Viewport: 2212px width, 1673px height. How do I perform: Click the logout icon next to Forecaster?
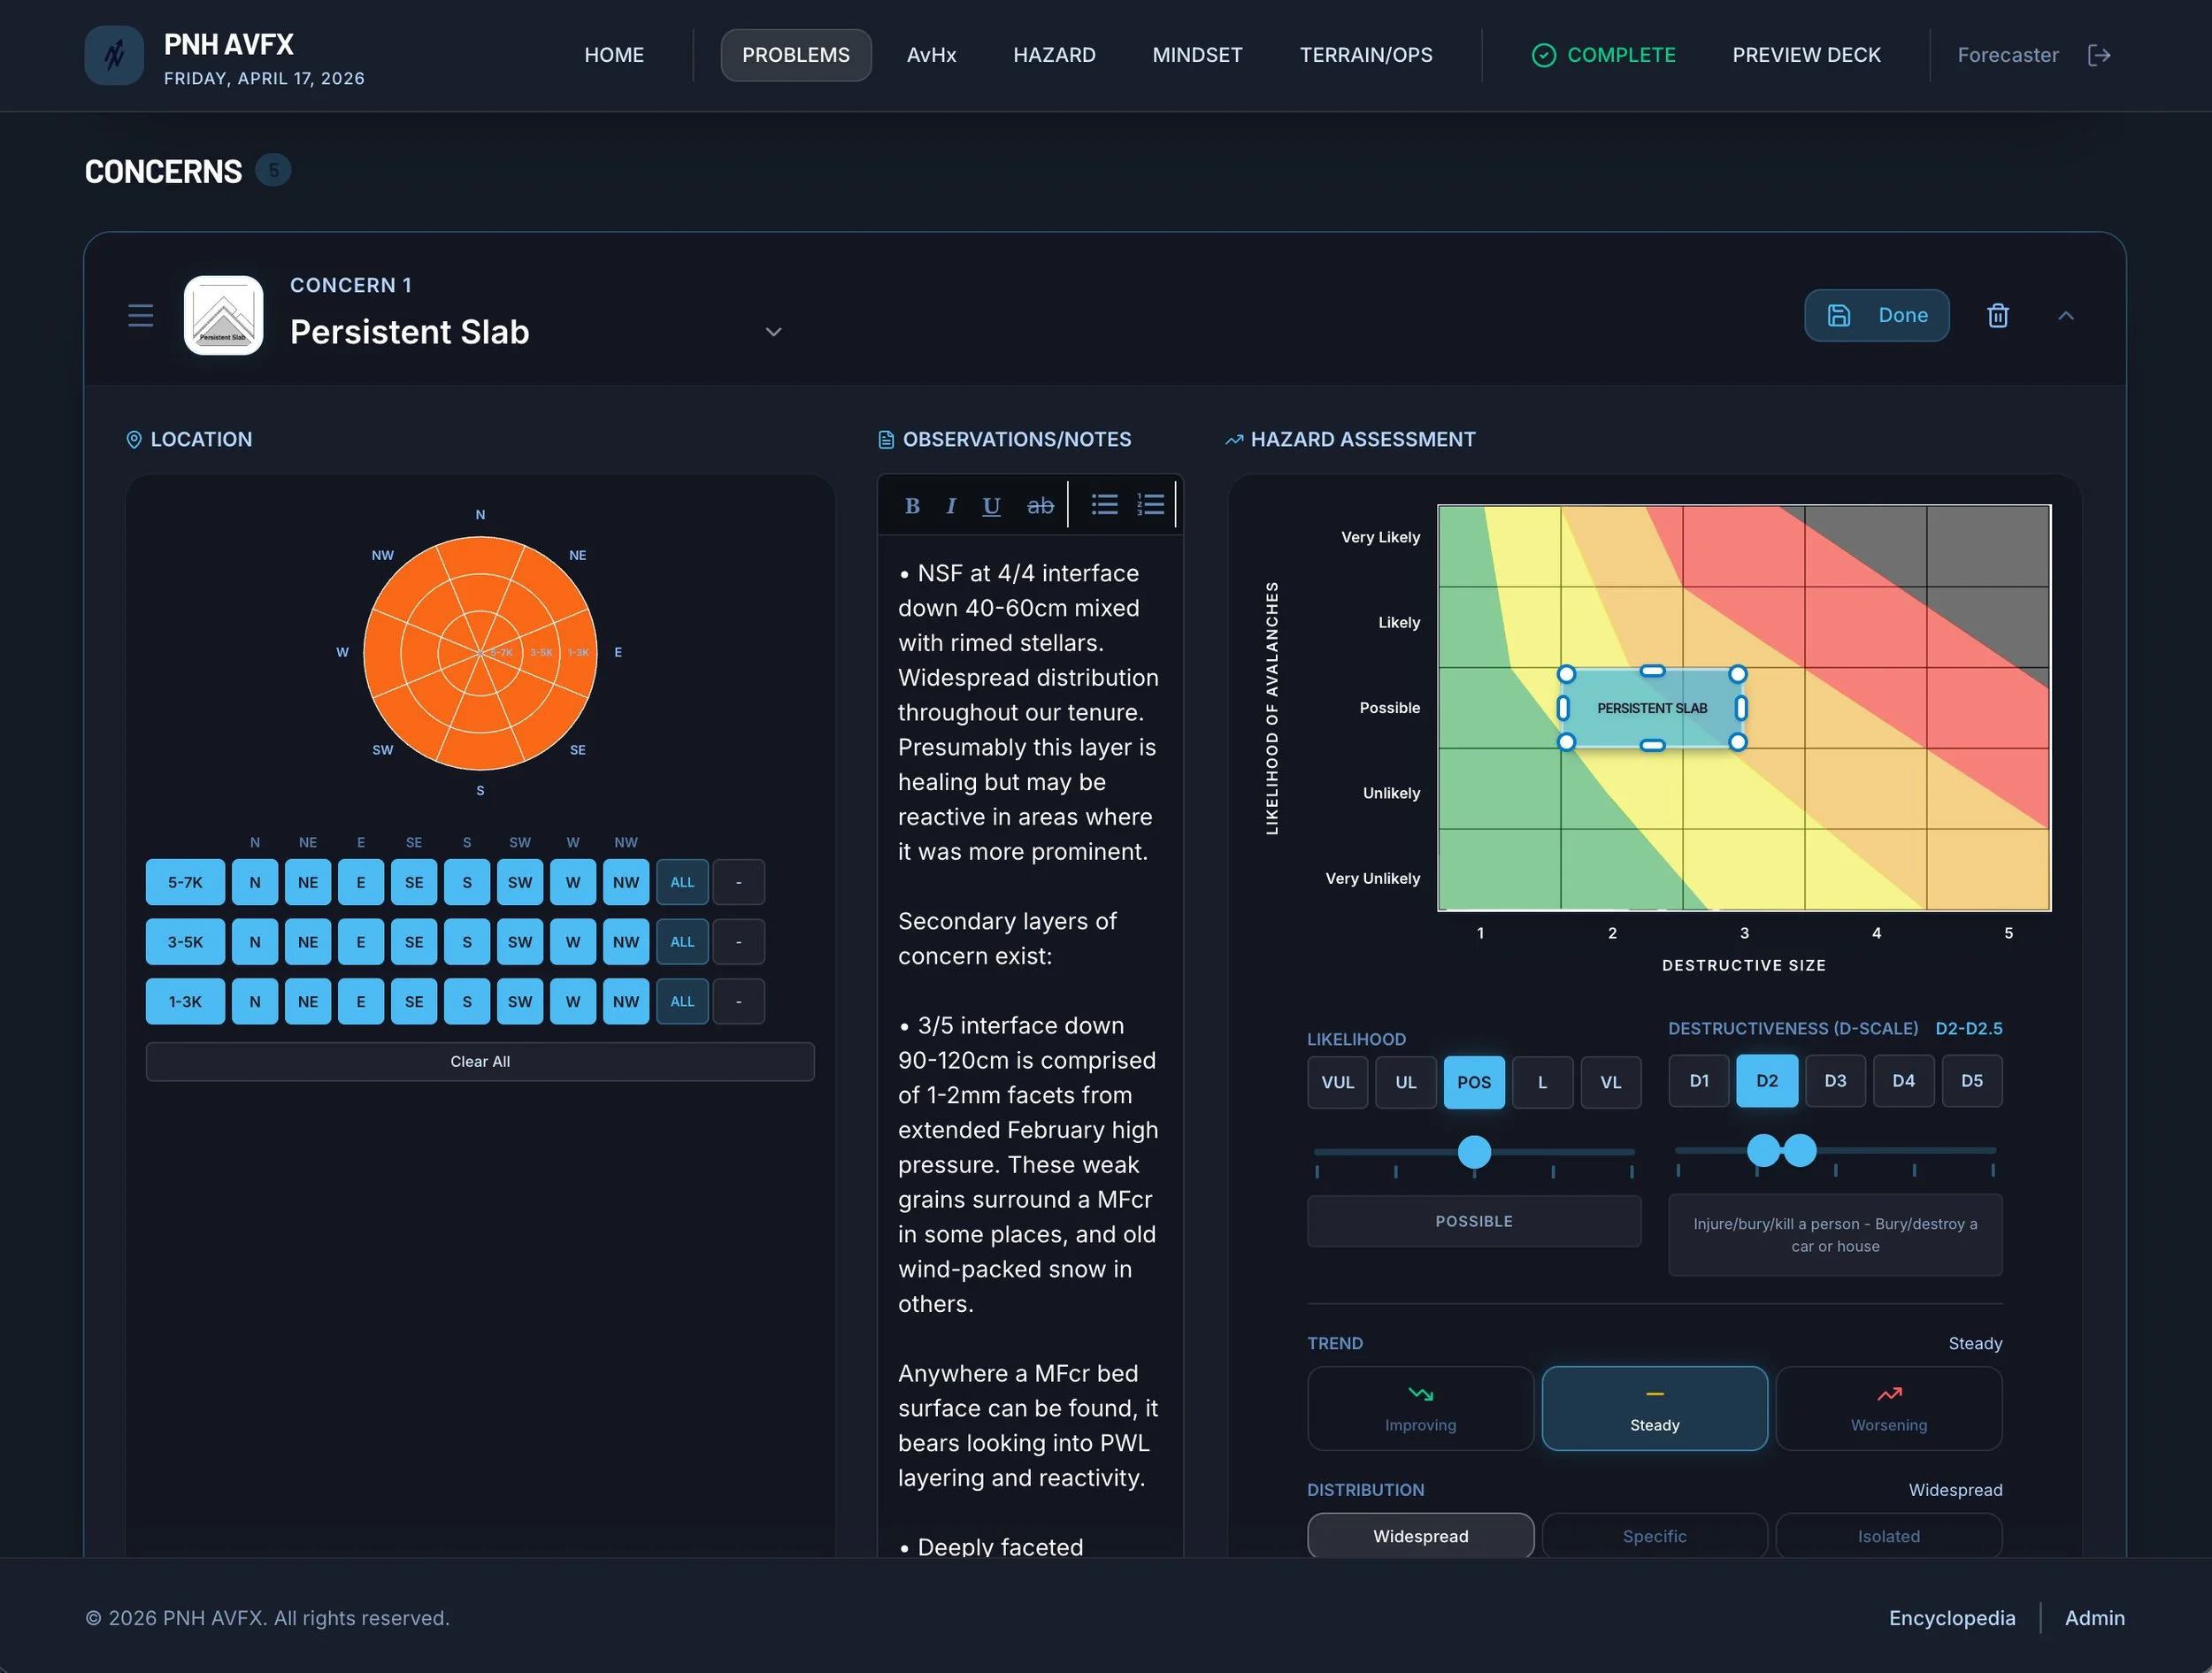pyautogui.click(x=2099, y=55)
